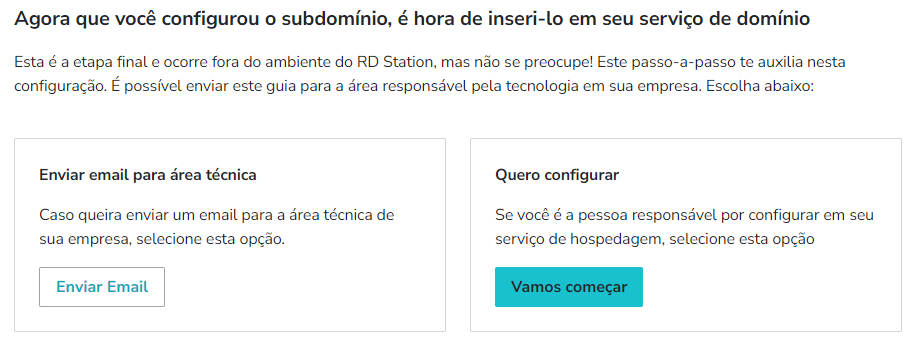913x361 pixels.
Task: Click the 'Caso queira enviar um email' description text
Action: coord(217,227)
